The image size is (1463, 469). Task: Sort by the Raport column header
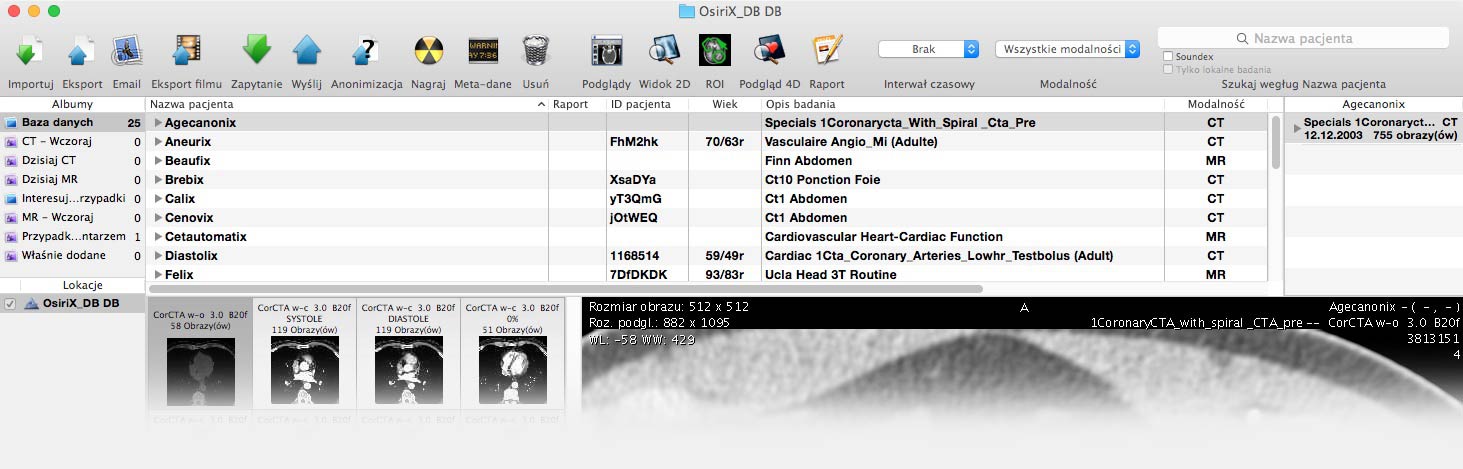coord(577,104)
